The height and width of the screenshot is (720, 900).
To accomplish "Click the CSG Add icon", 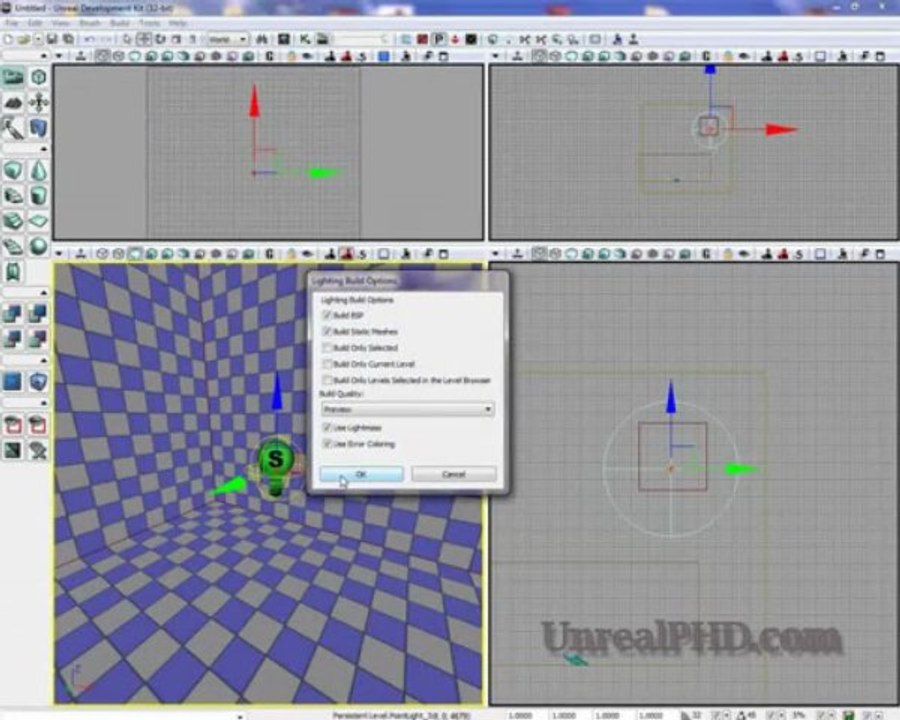I will (x=13, y=313).
